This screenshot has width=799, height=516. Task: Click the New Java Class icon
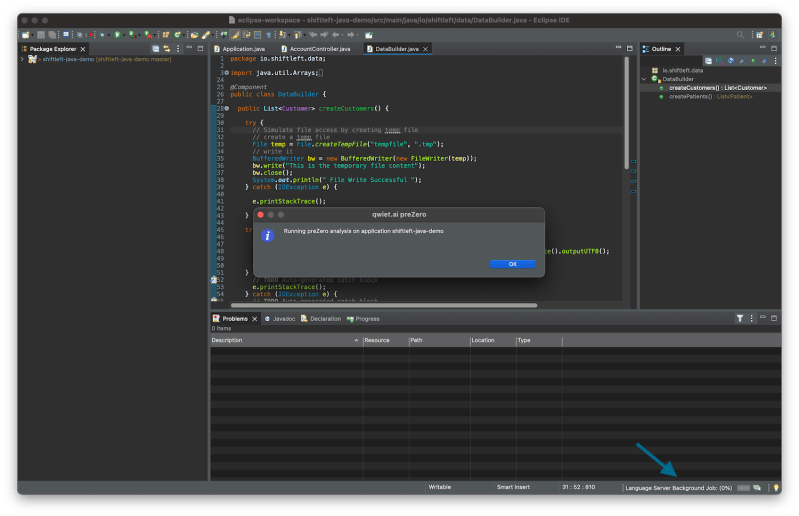tap(177, 35)
